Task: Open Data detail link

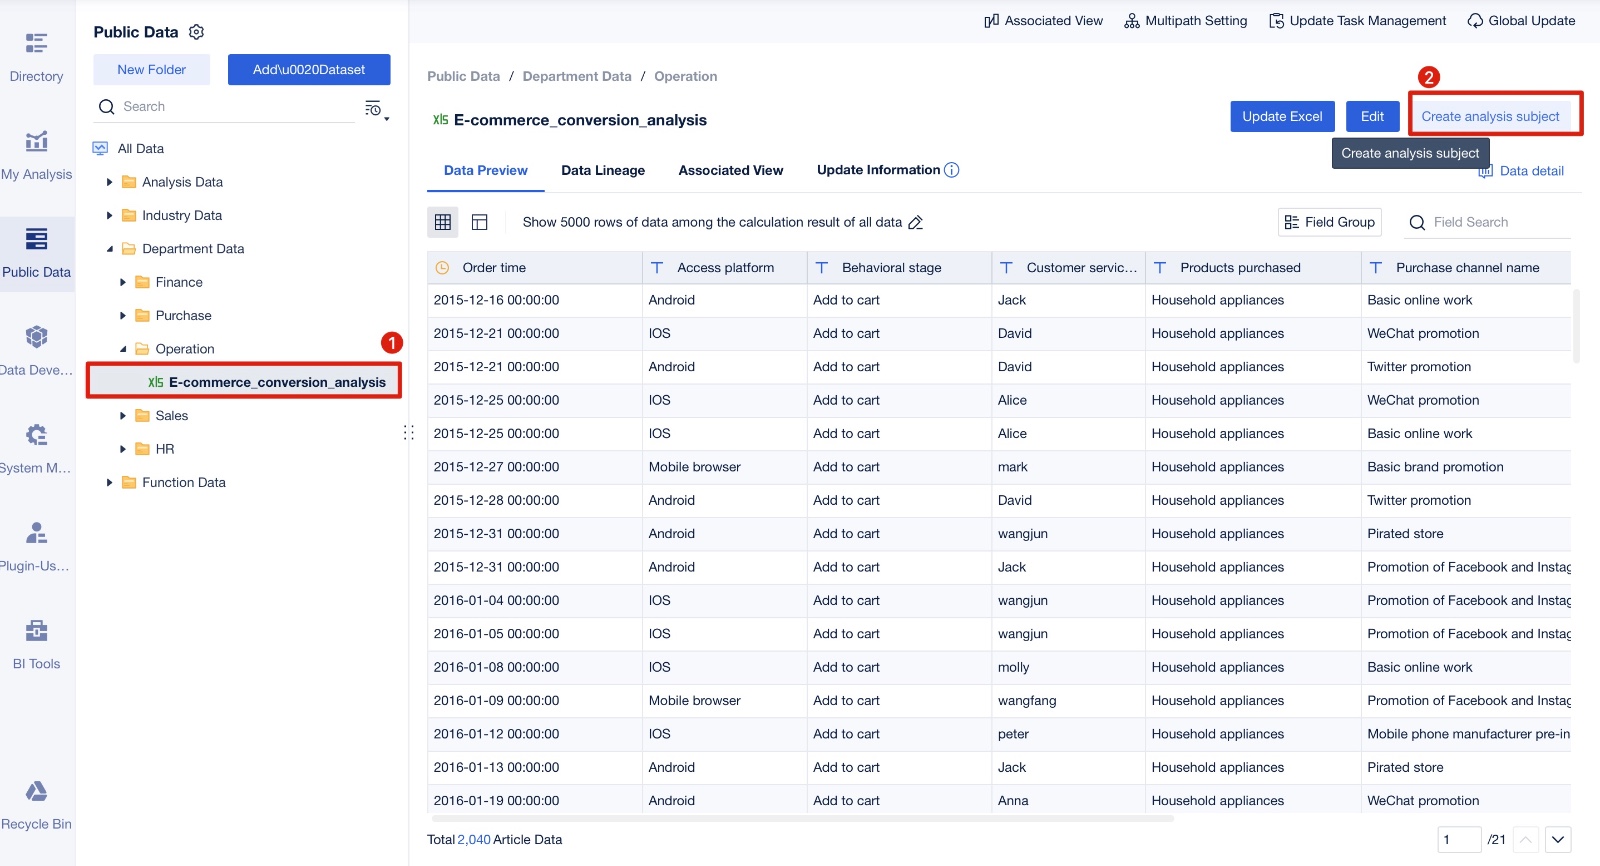Action: [x=1521, y=171]
